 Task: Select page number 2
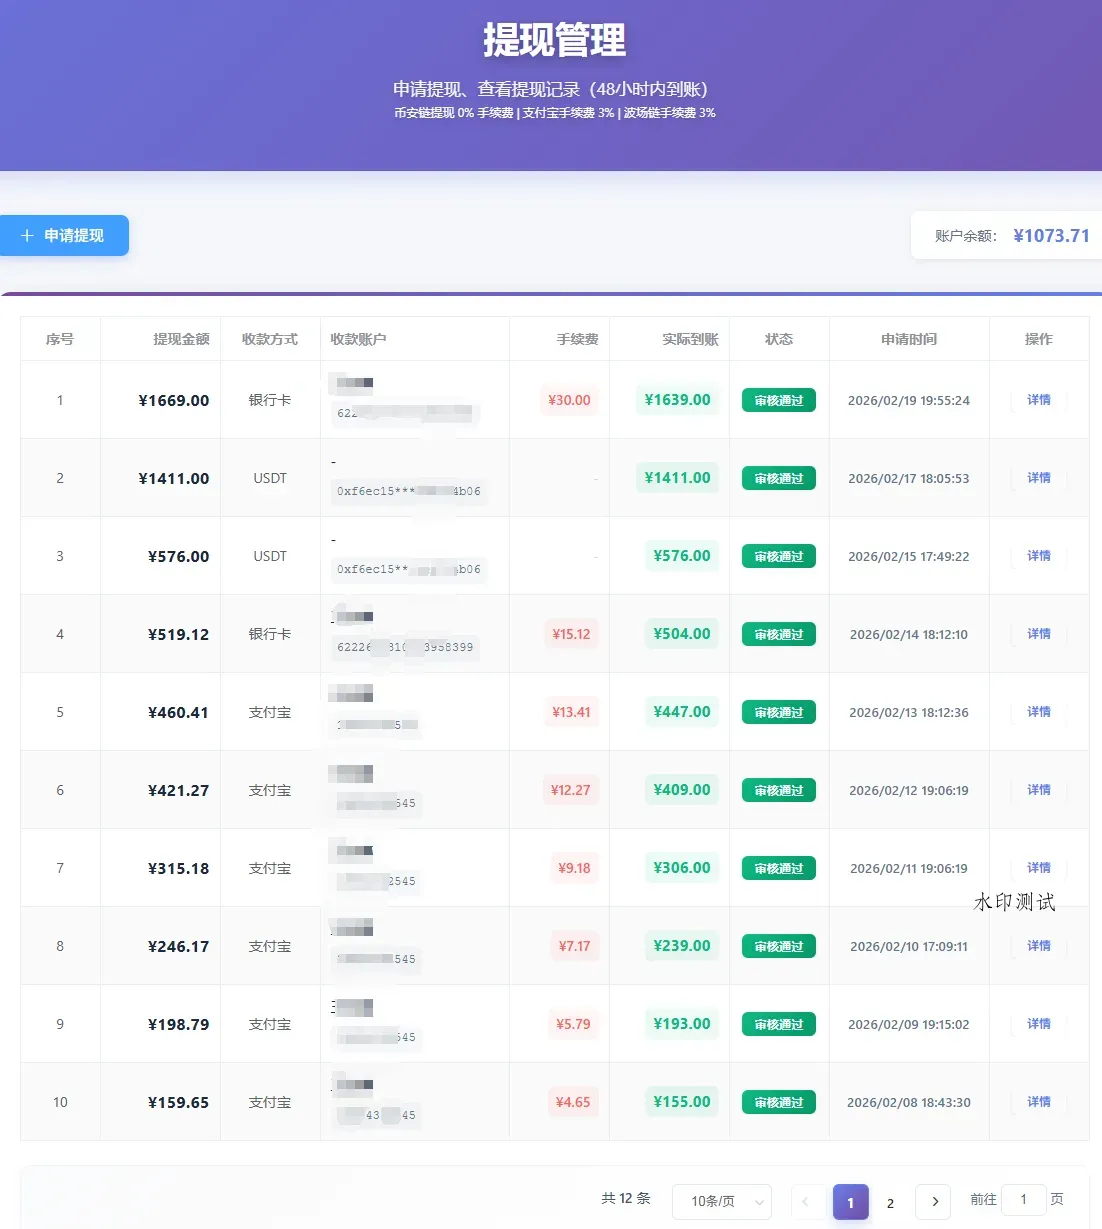890,1204
